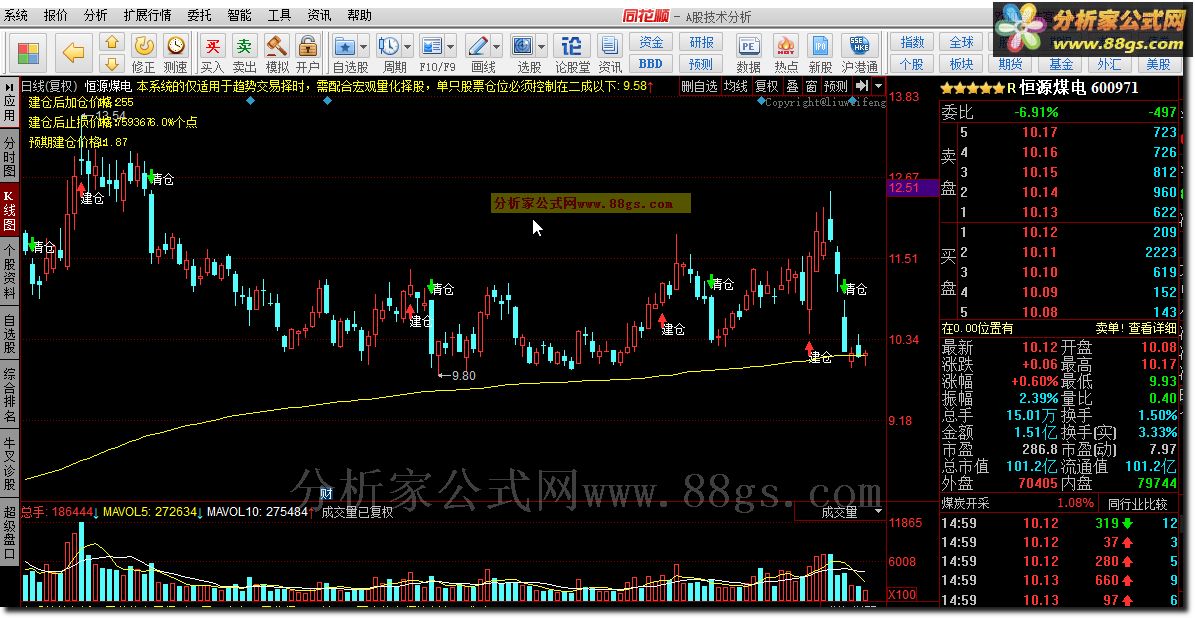1195x618 pixels.
Task: Toggle 叠 overlay mode
Action: [x=793, y=86]
